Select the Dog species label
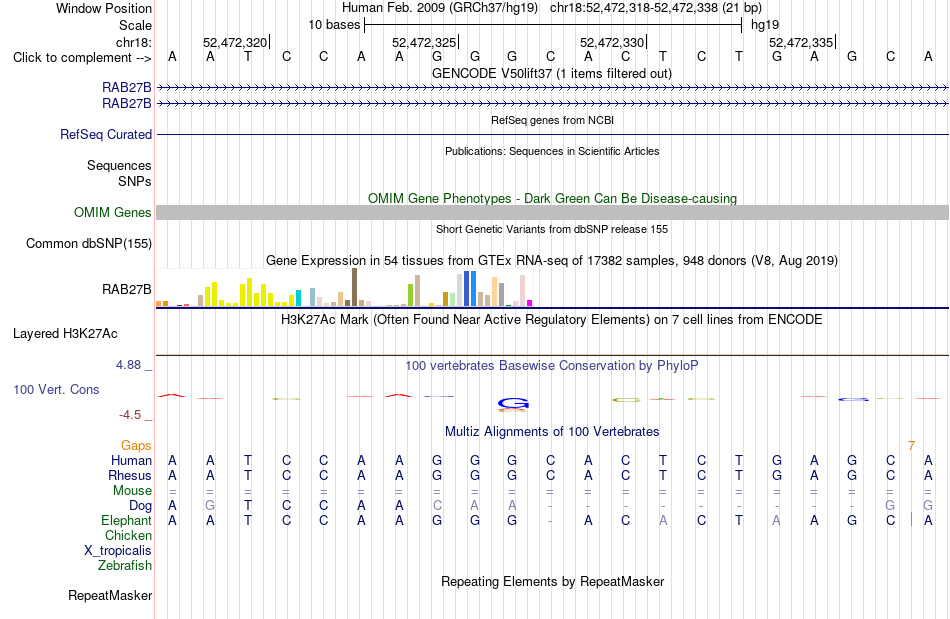The width and height of the screenshot is (950, 619). click(141, 505)
